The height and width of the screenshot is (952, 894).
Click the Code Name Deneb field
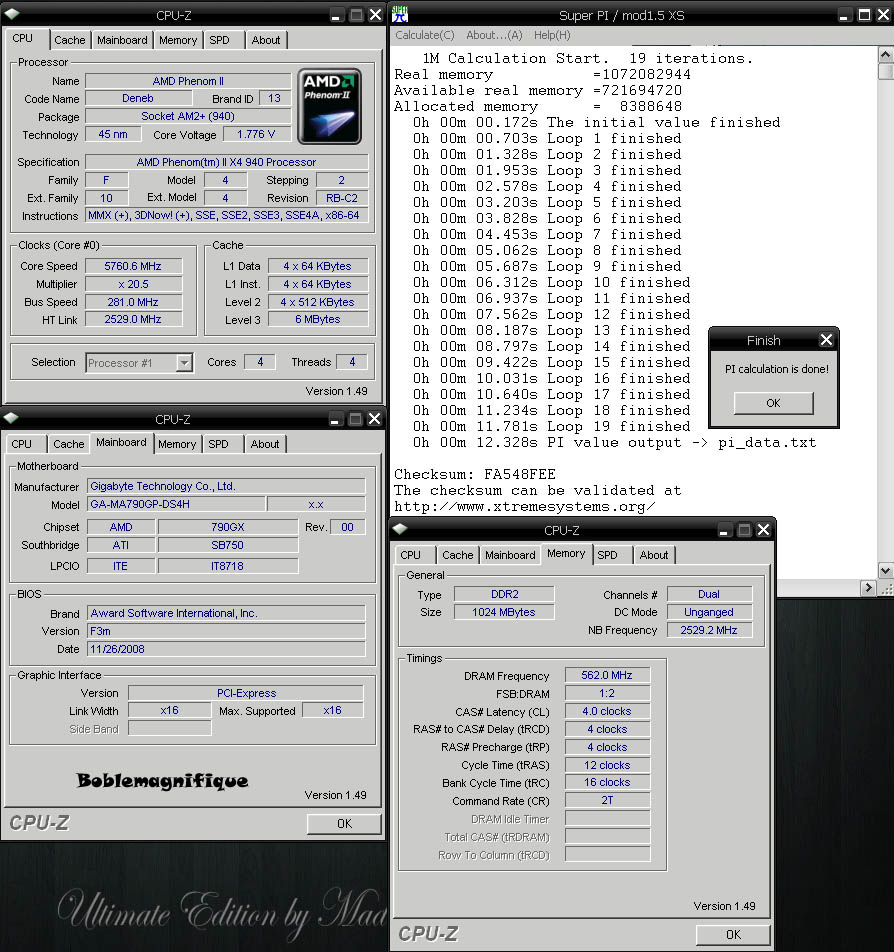138,98
